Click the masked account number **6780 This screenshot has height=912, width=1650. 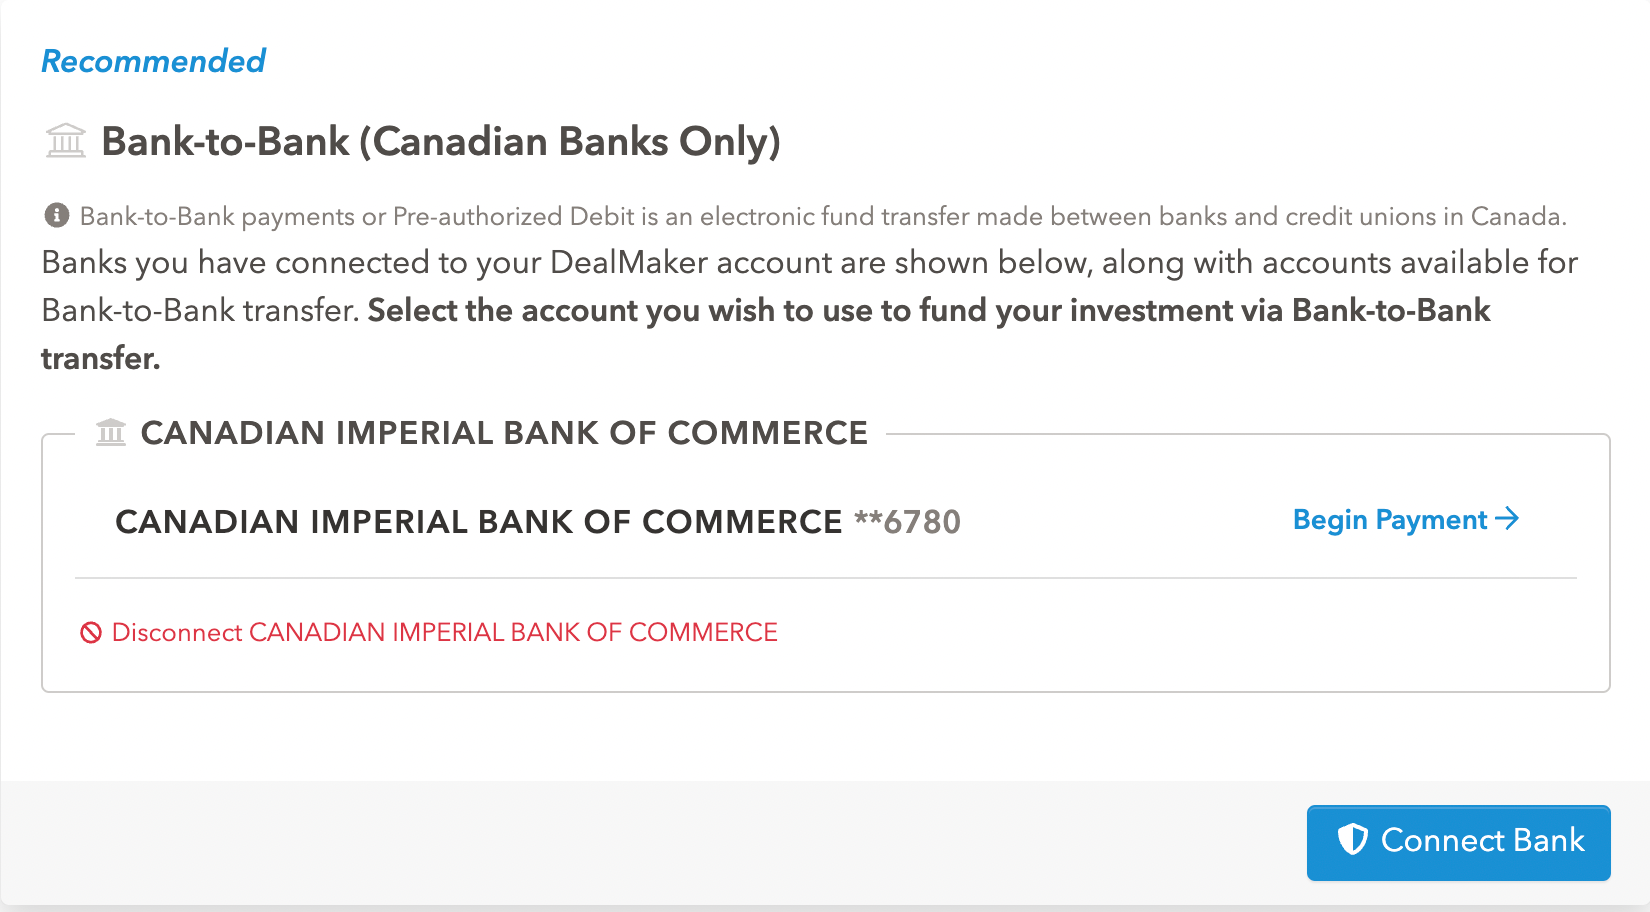[907, 522]
